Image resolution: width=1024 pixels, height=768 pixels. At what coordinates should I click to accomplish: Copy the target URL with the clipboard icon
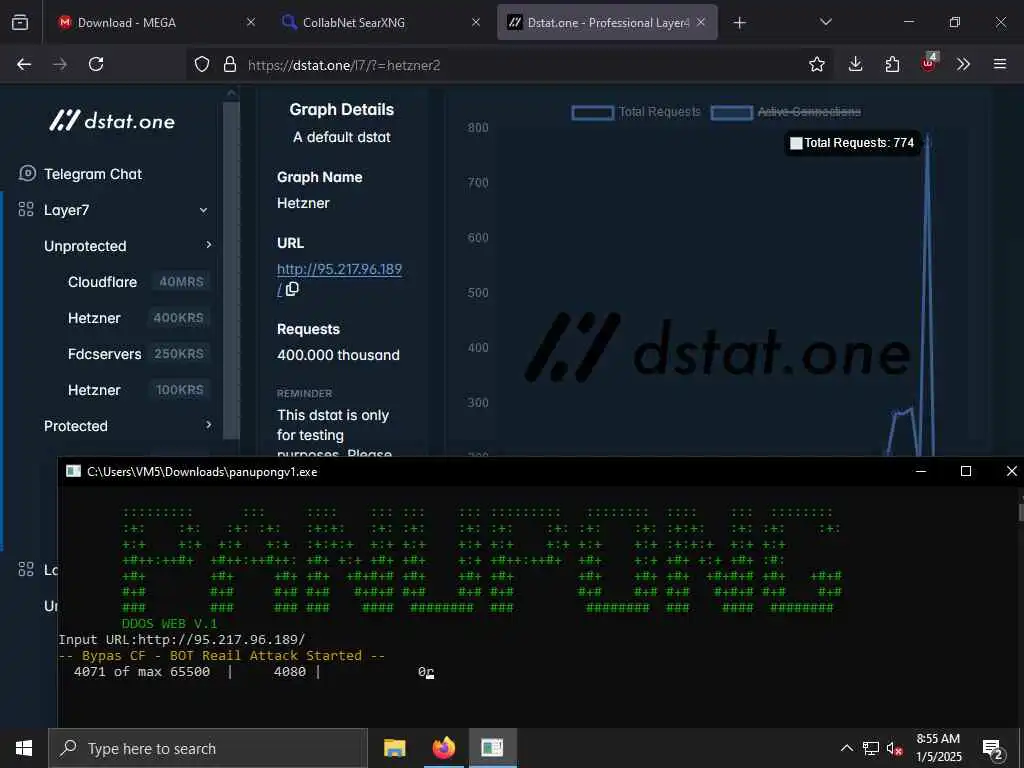(292, 289)
